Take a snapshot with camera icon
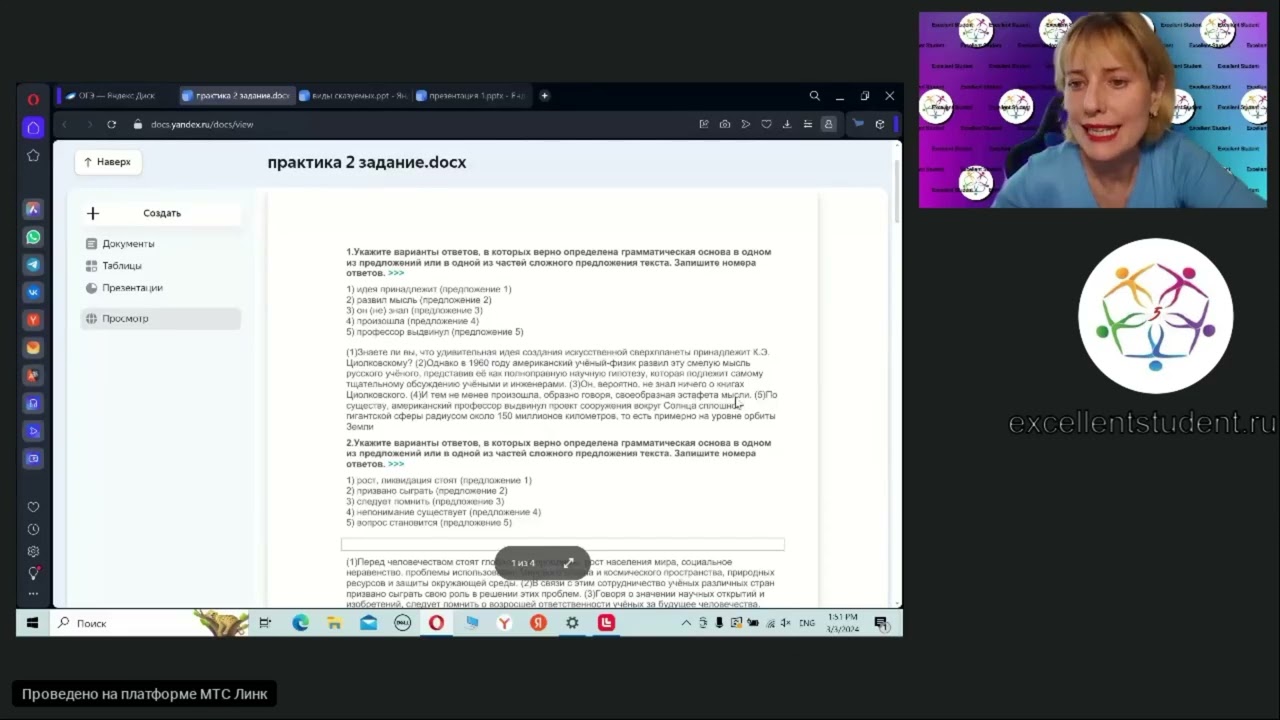 pos(725,124)
